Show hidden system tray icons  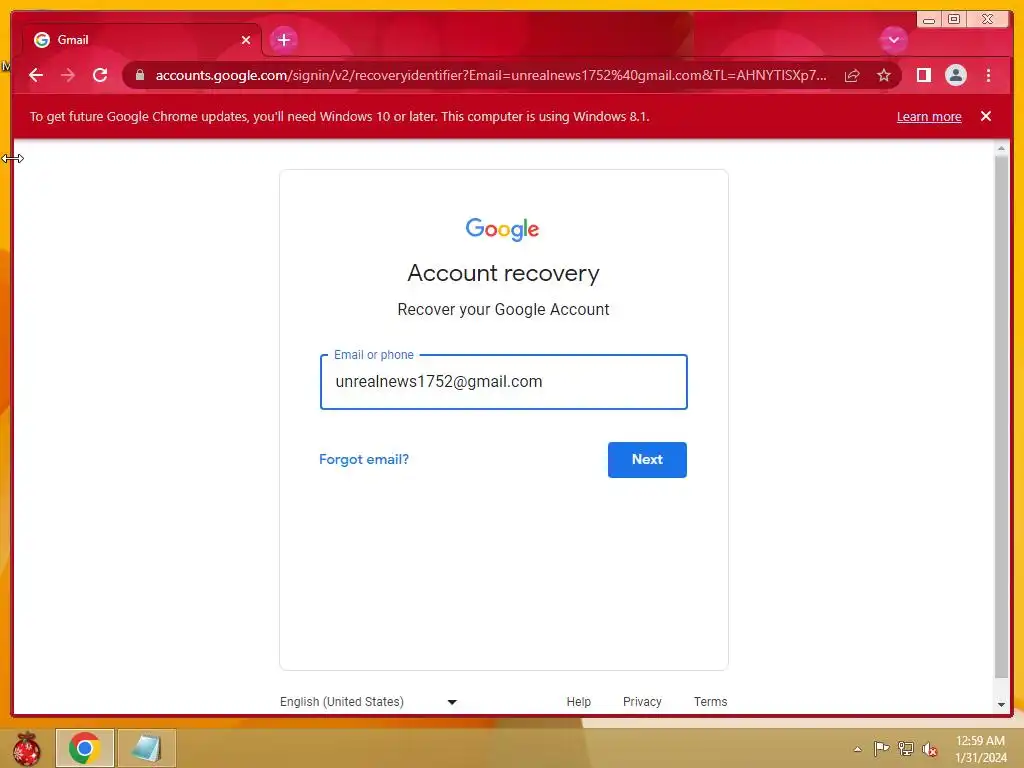[857, 749]
